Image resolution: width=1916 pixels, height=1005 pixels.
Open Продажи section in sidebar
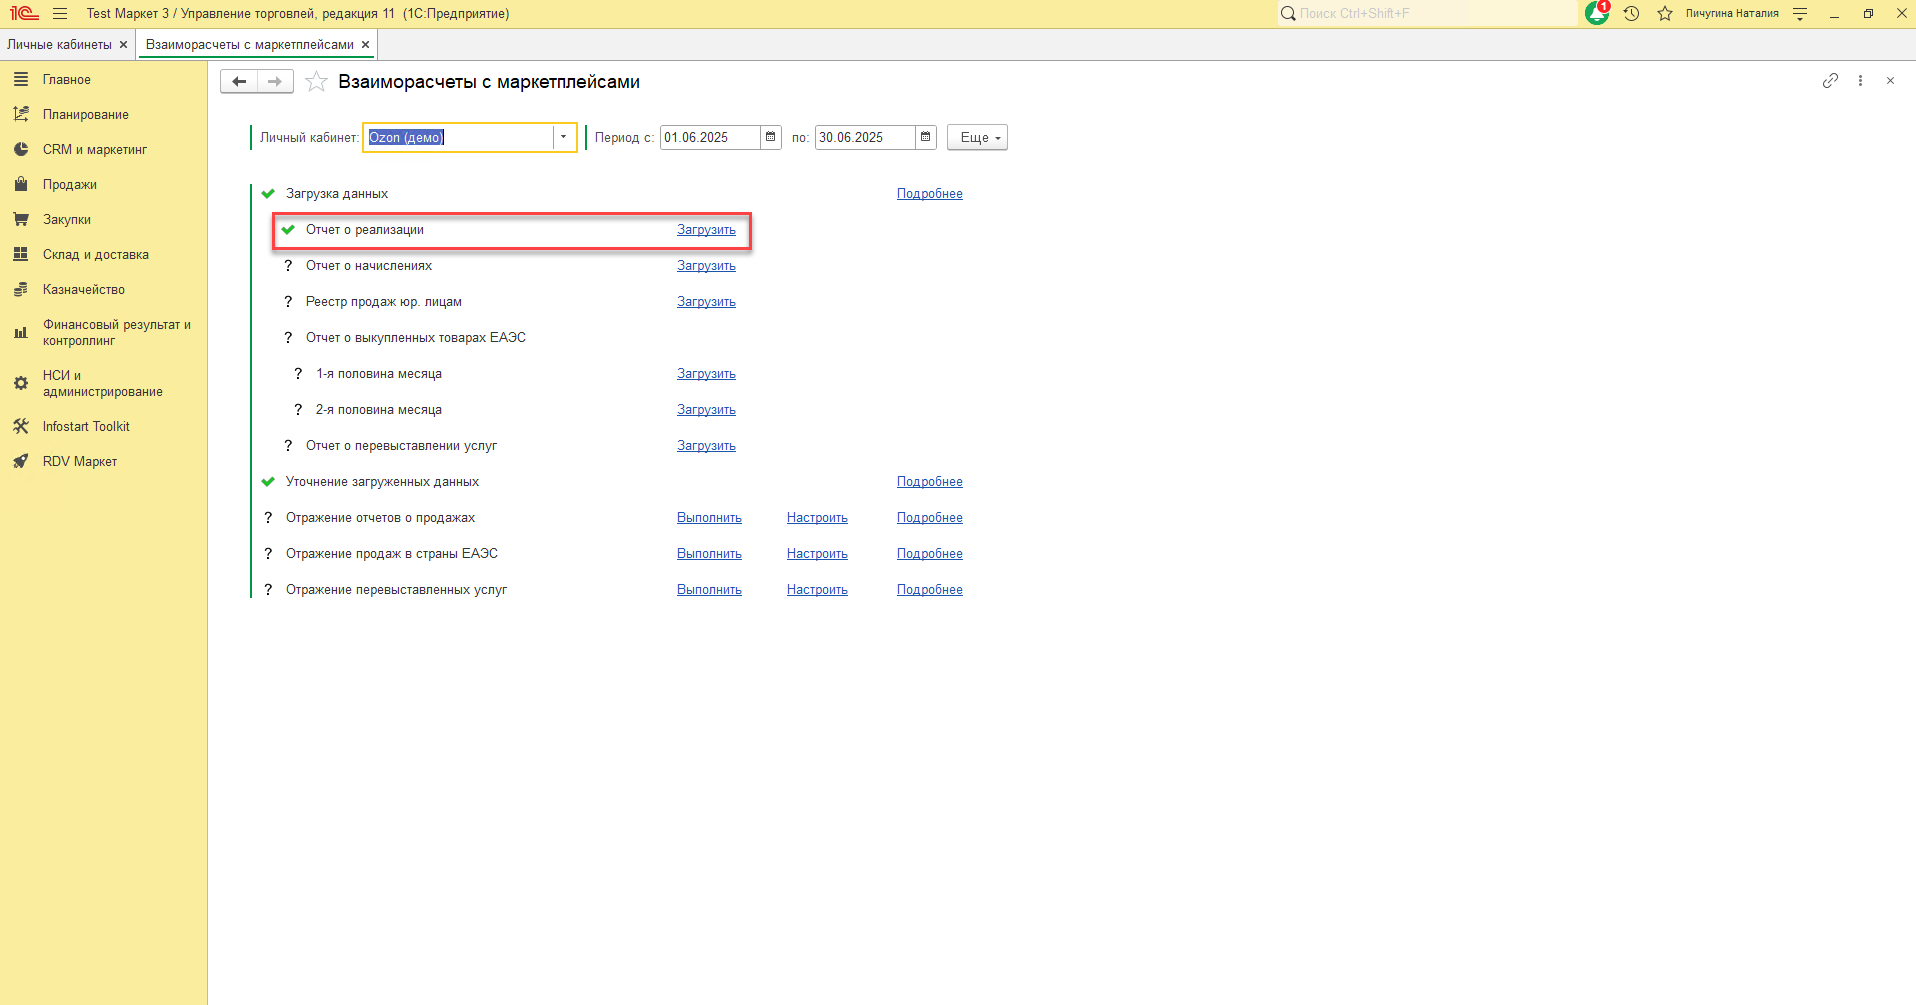coord(70,185)
